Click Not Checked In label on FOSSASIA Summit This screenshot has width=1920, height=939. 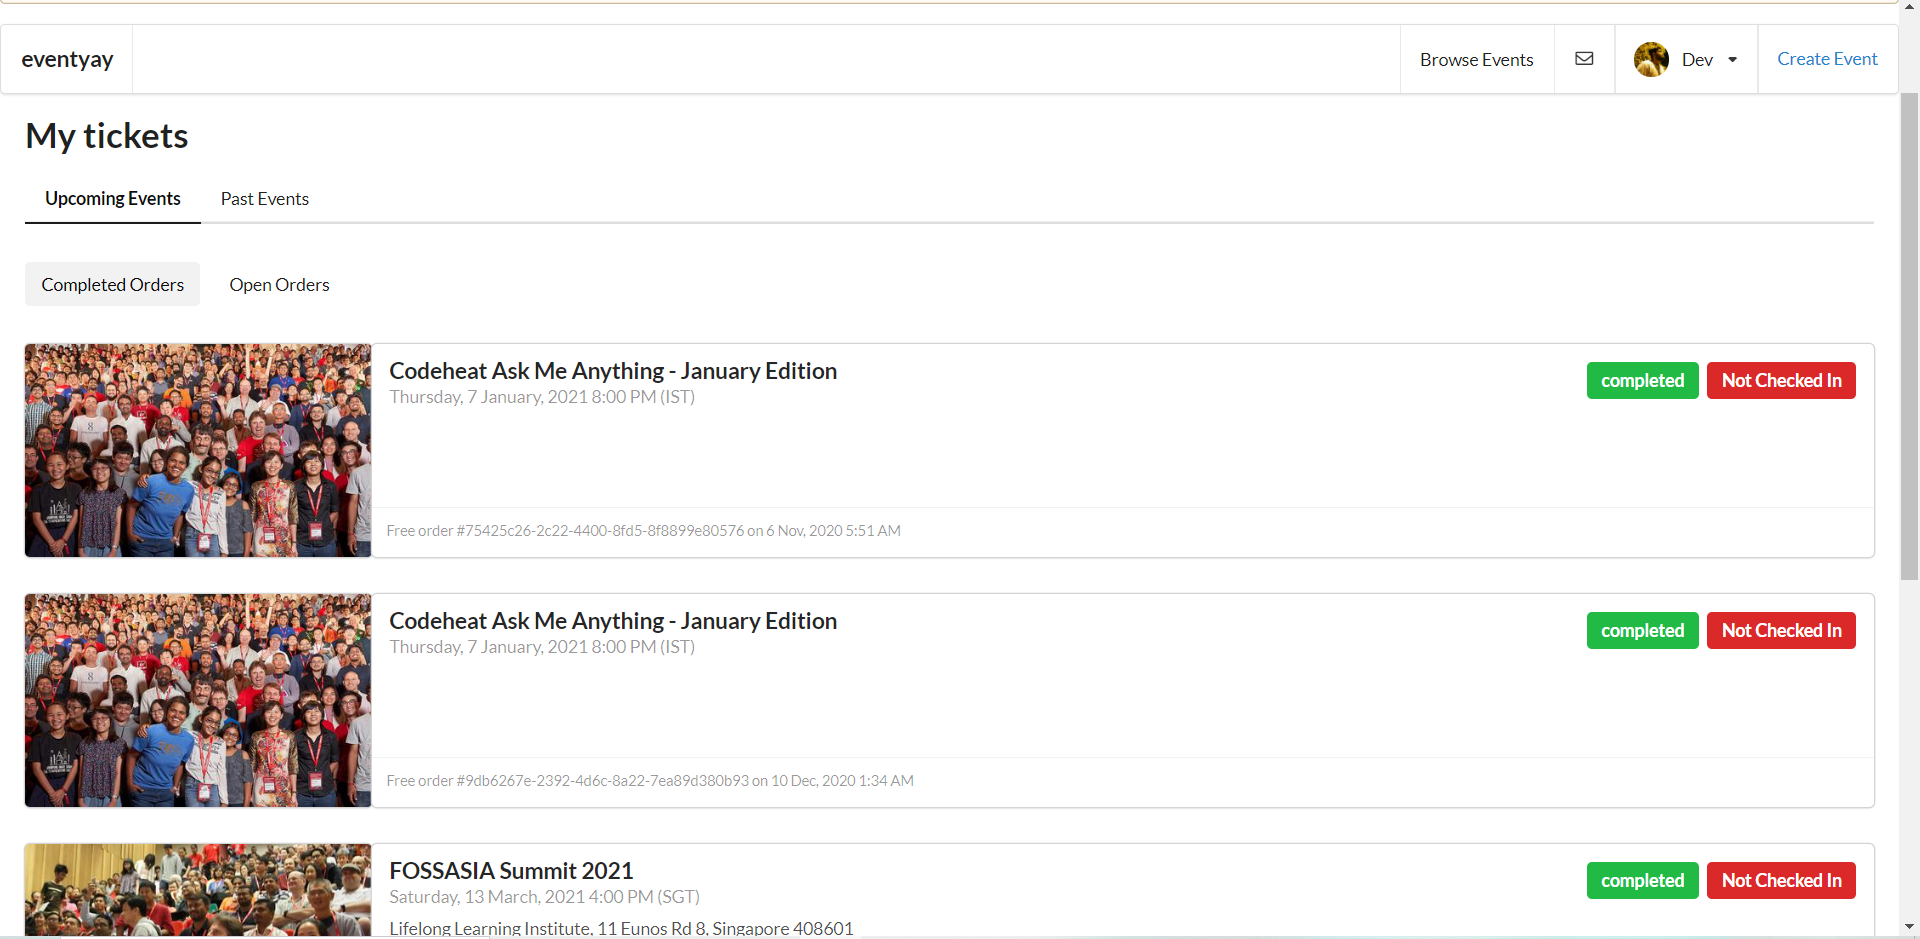[1781, 880]
